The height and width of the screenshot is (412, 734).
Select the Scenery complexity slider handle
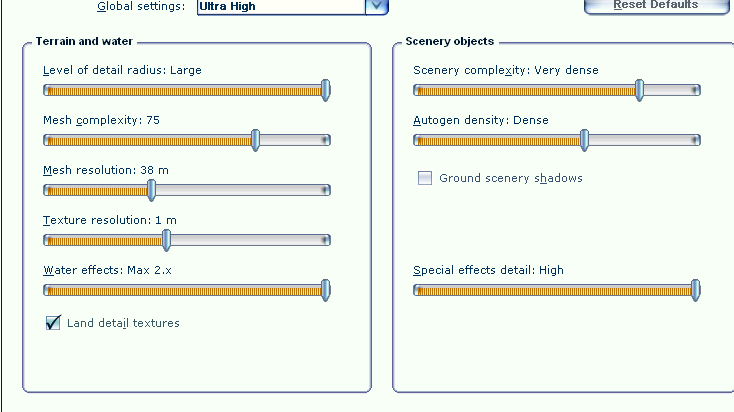[640, 90]
